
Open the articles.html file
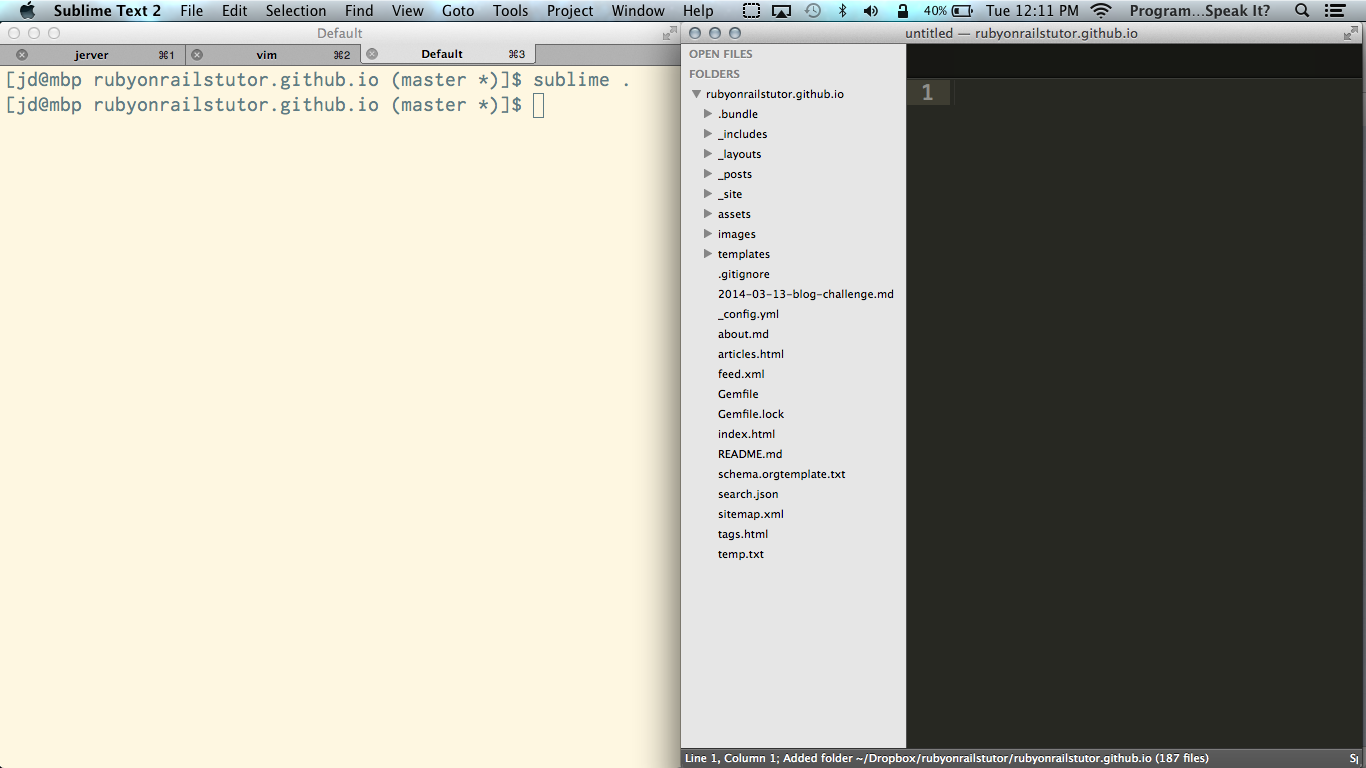coord(751,354)
